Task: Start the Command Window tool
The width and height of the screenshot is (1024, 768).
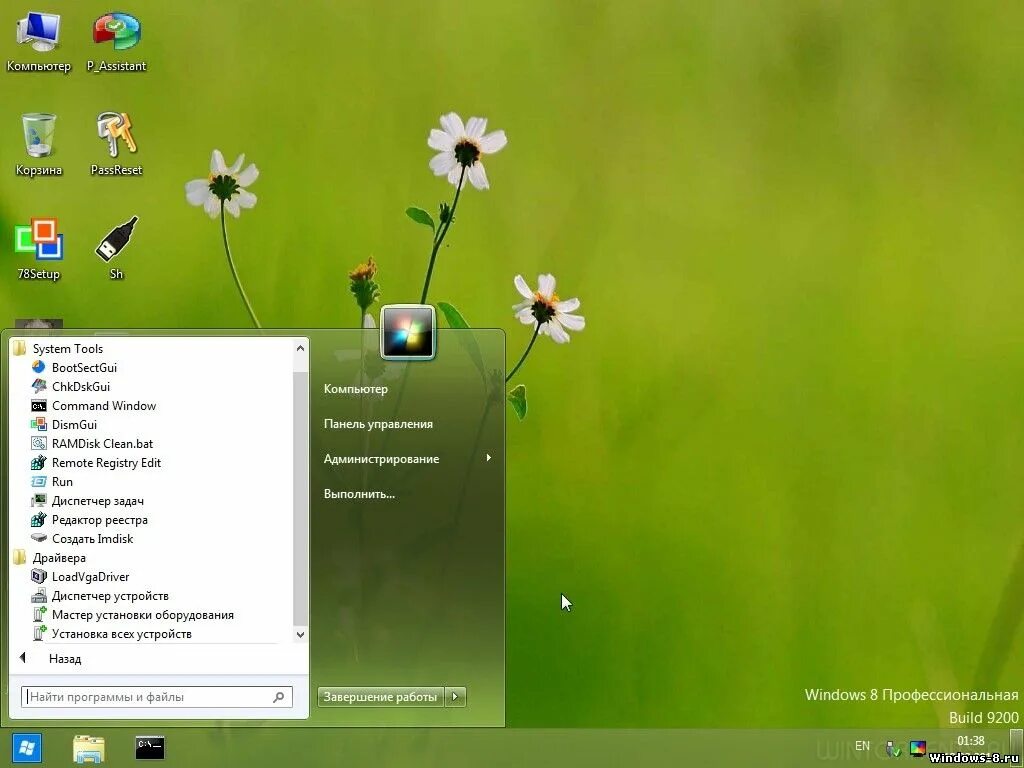Action: pos(103,405)
